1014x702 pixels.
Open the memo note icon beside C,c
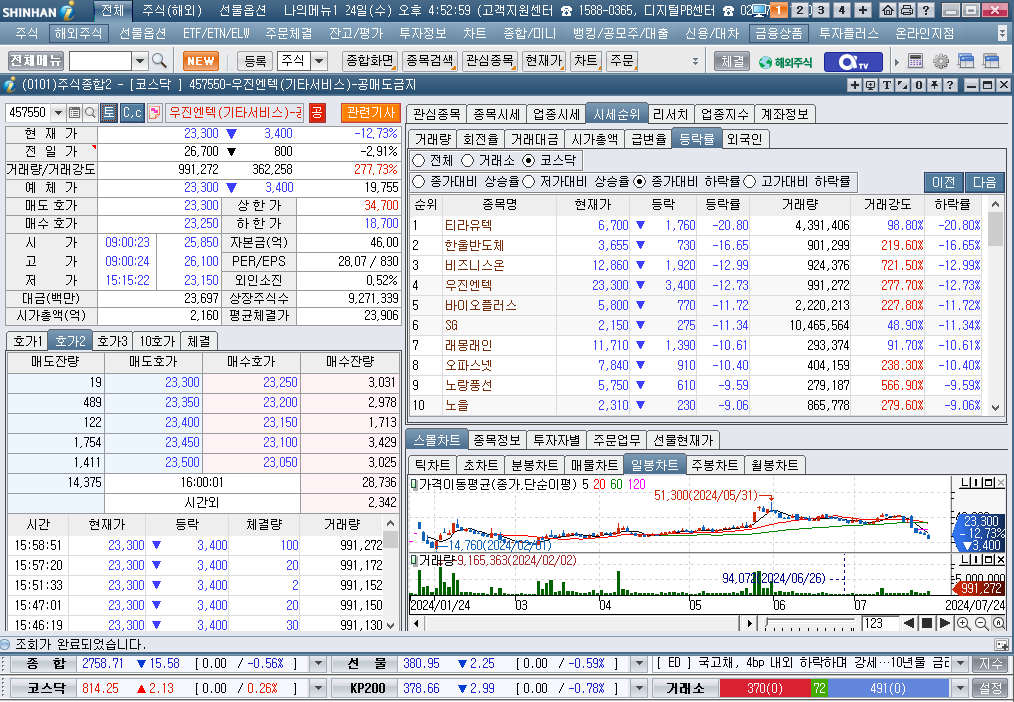[154, 112]
